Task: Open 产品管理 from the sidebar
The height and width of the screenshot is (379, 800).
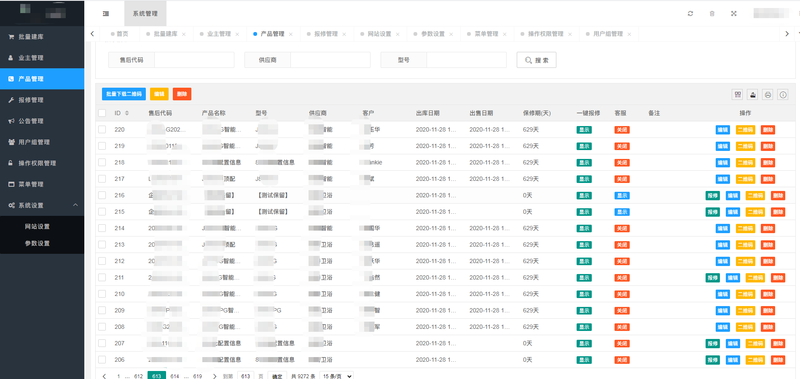Action: click(42, 79)
